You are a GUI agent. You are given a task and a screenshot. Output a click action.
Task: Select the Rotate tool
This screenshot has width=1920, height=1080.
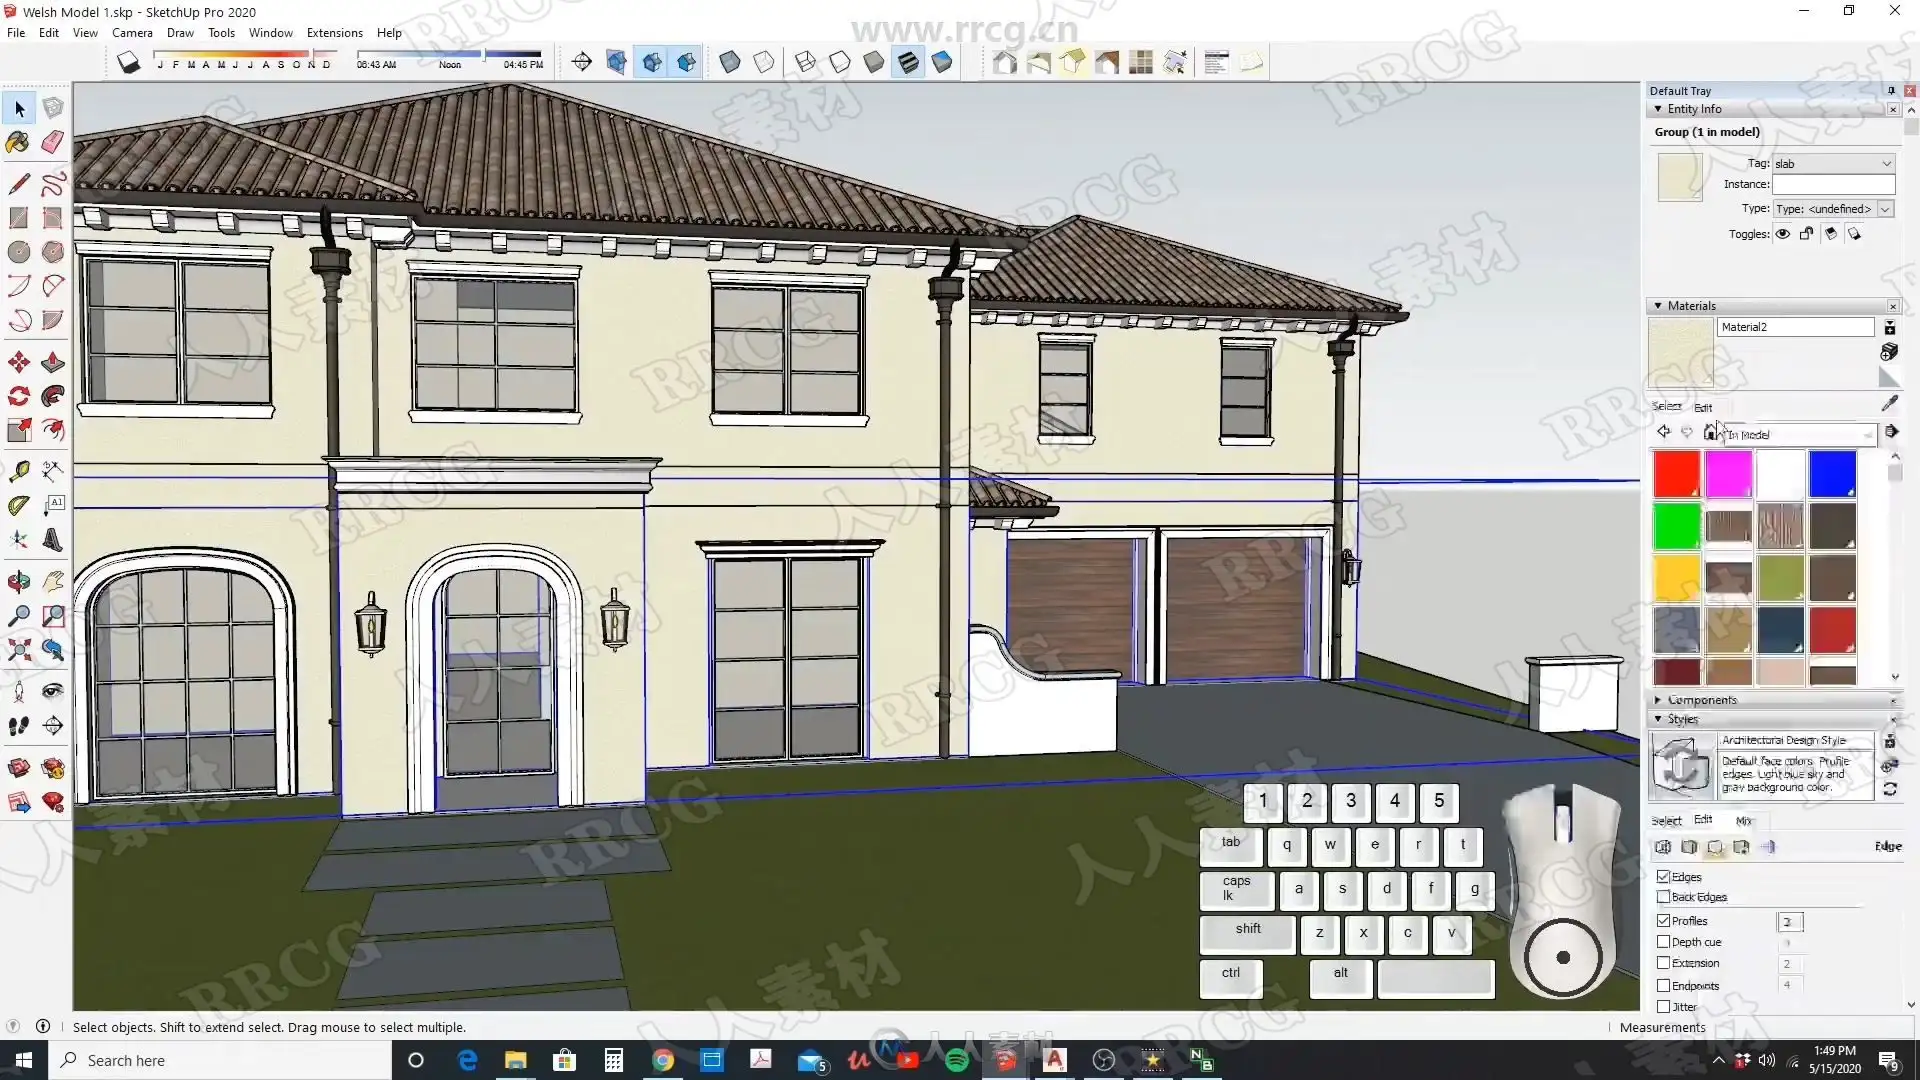point(18,396)
